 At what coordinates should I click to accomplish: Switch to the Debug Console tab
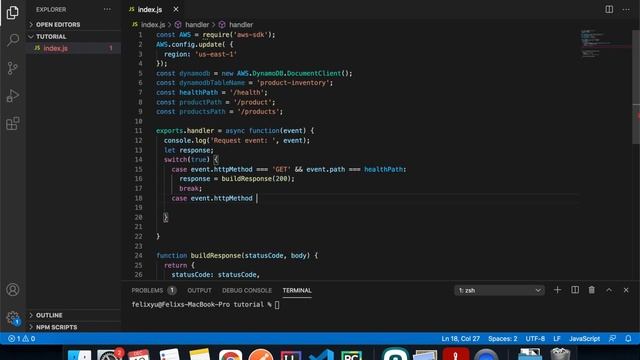pyautogui.click(x=247, y=290)
